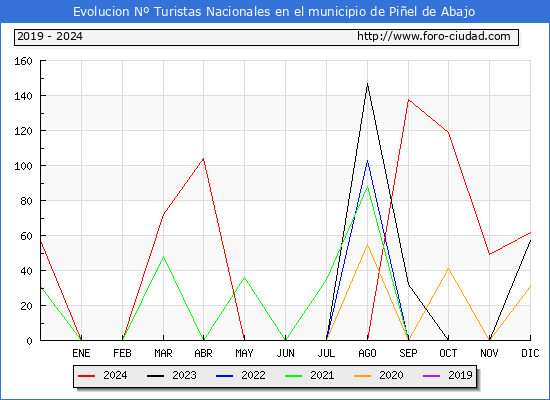Select the 2020 legend label
This screenshot has width=550, height=400.
pos(391,375)
